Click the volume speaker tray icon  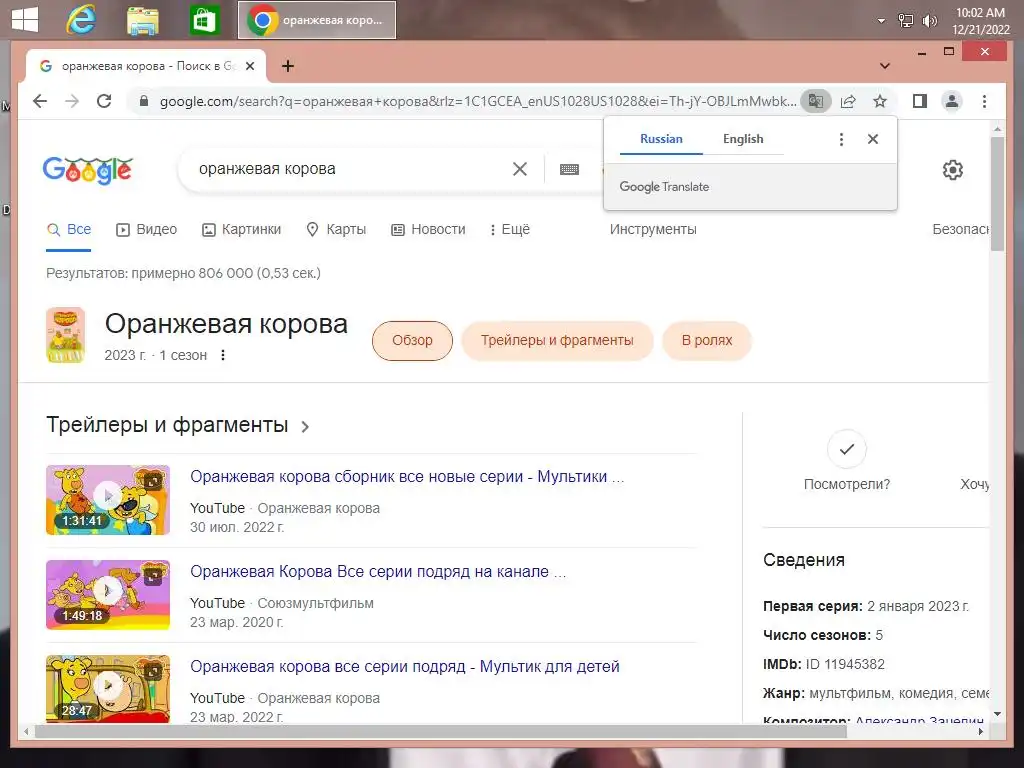930,21
